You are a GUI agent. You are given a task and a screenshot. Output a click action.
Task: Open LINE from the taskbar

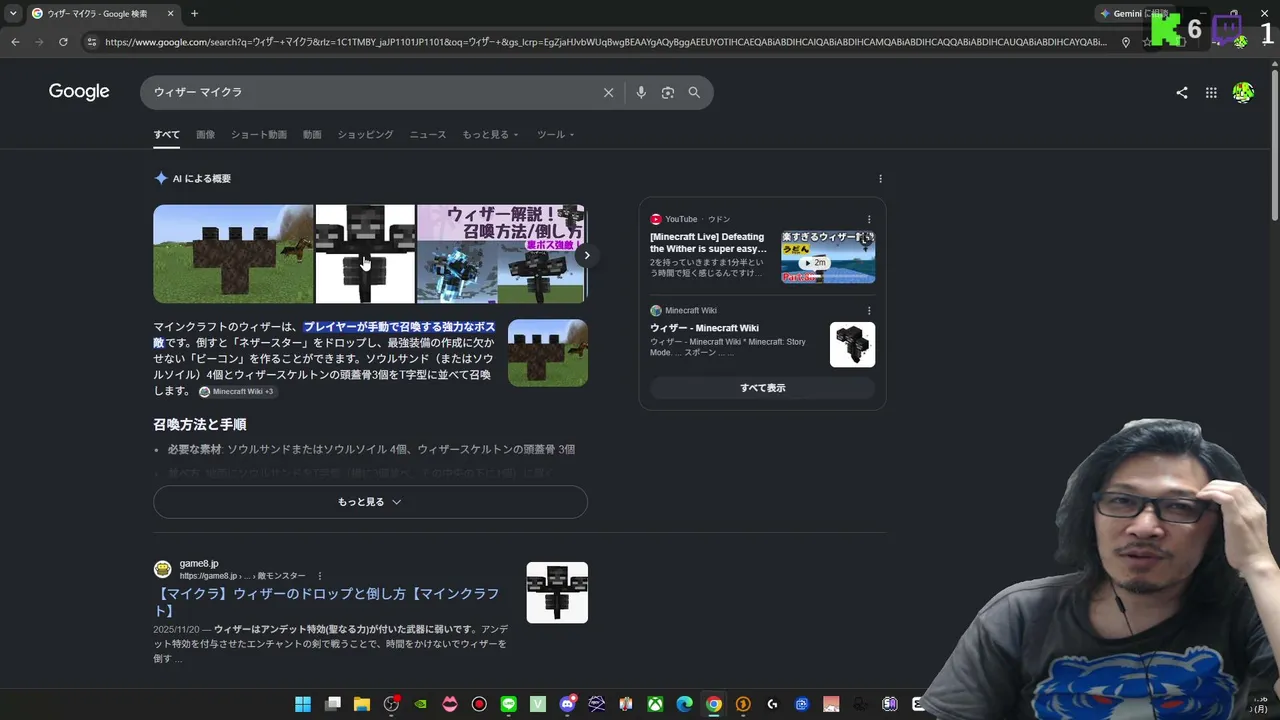[x=508, y=704]
